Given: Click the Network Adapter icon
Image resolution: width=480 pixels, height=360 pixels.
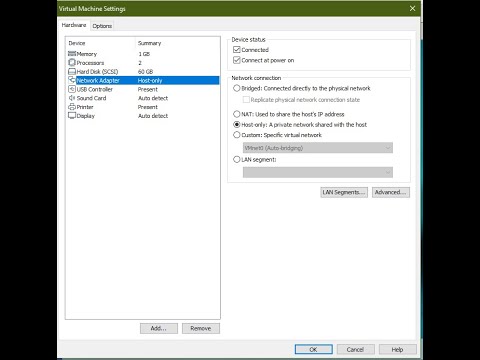Looking at the screenshot, I should 72,80.
